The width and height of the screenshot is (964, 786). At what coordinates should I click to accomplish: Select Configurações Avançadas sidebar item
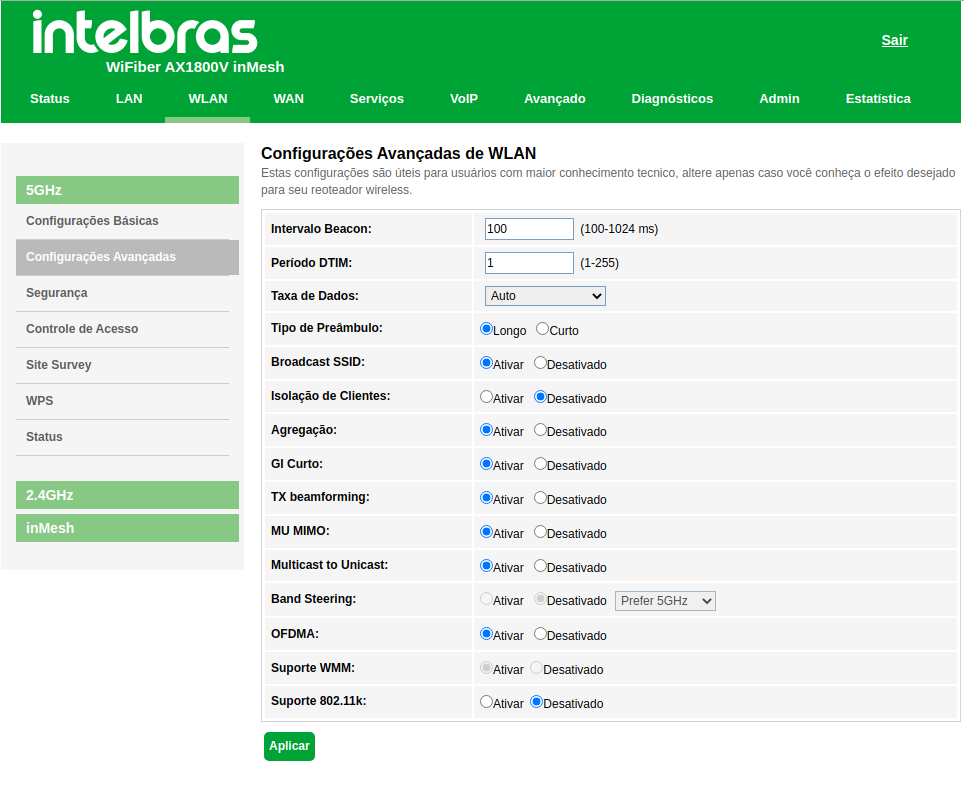point(127,257)
